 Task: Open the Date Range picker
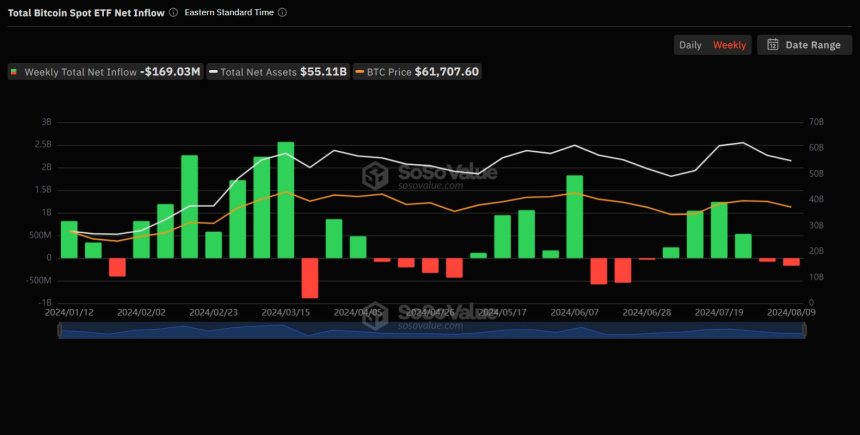(x=803, y=45)
